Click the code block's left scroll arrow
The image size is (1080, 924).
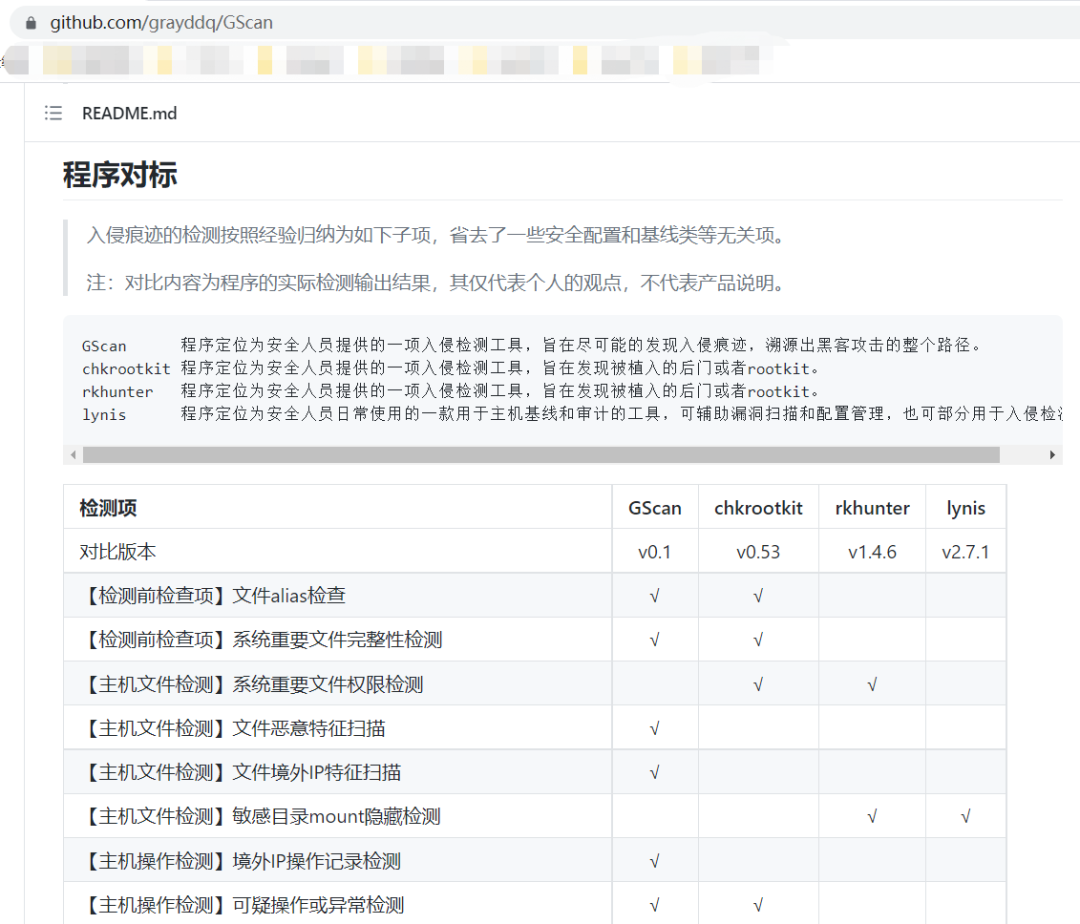click(73, 455)
